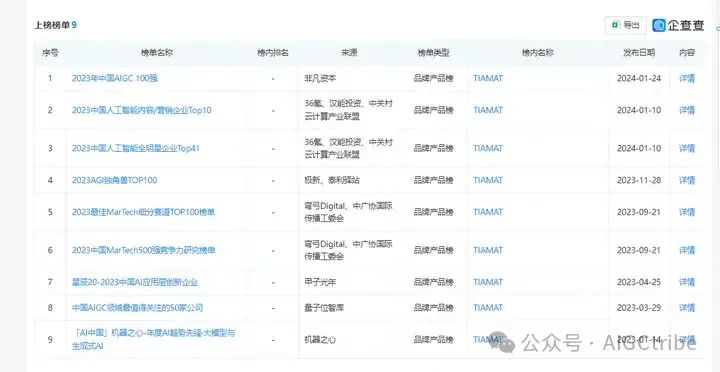Open 详情 for the 星辰20 row
The width and height of the screenshot is (720, 372).
(687, 282)
